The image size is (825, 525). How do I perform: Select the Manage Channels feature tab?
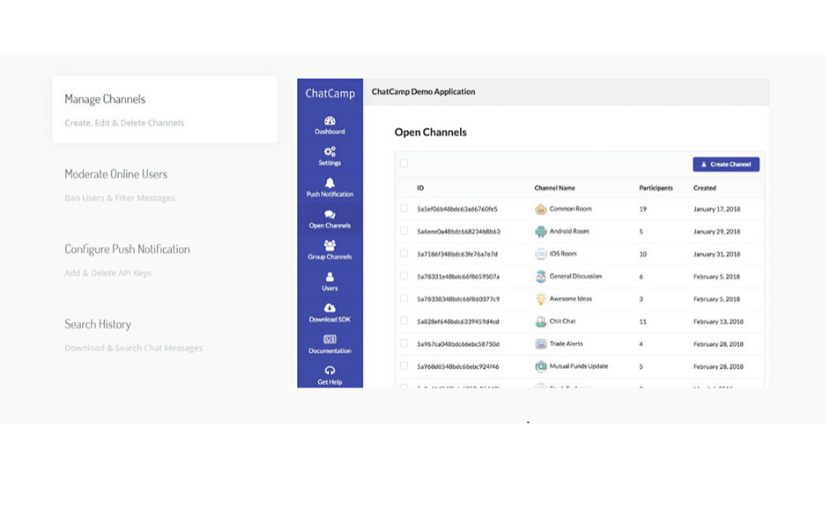(165, 109)
